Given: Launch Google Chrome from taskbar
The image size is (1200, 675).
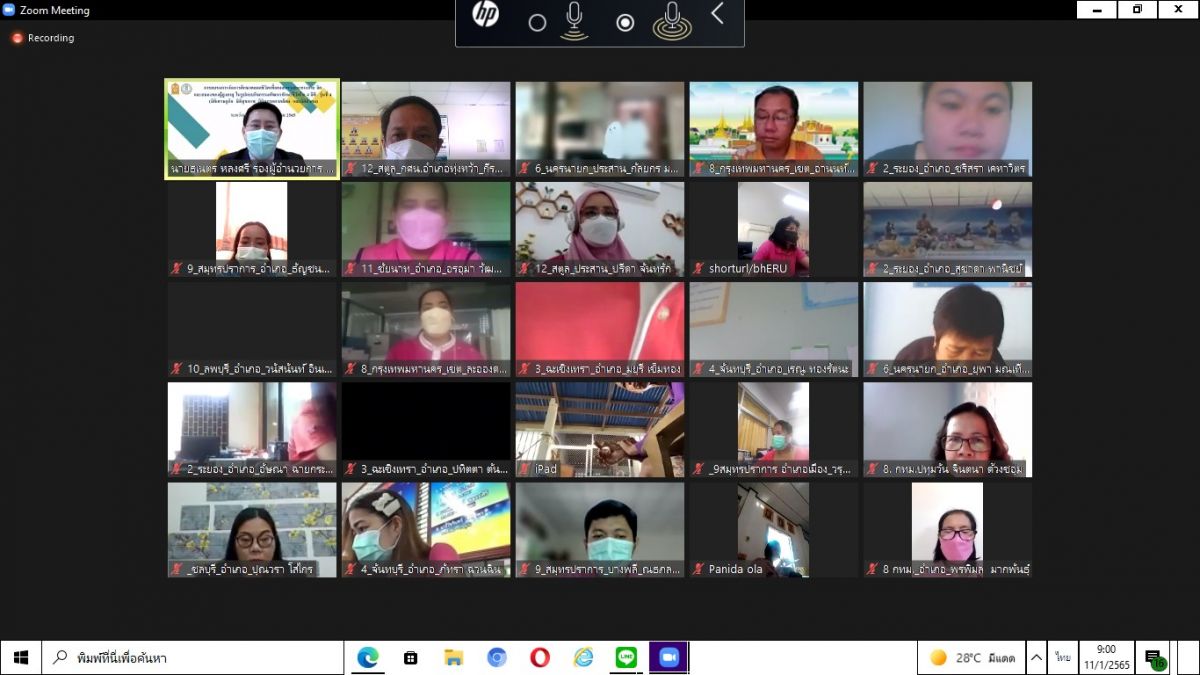Looking at the screenshot, I should (x=496, y=657).
